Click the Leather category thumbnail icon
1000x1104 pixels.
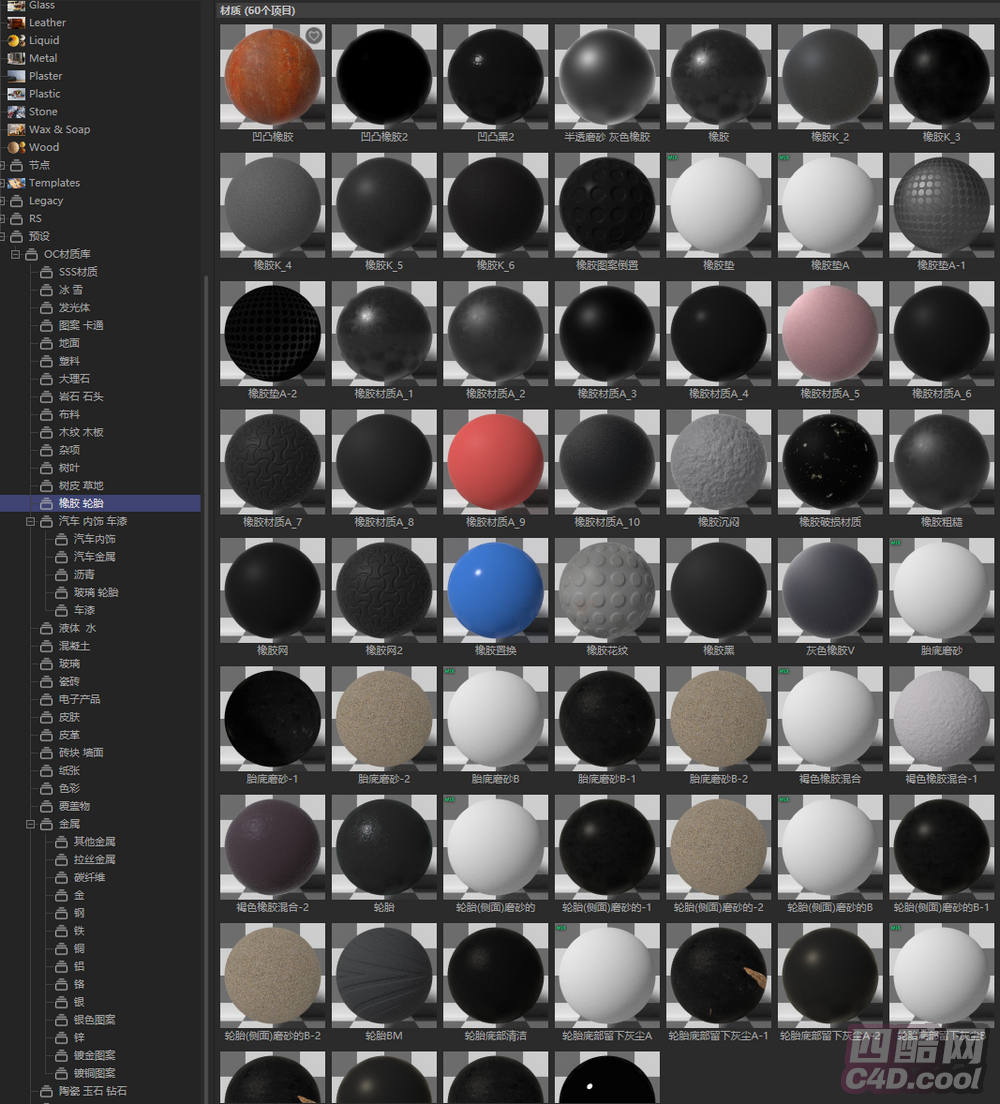coord(16,23)
